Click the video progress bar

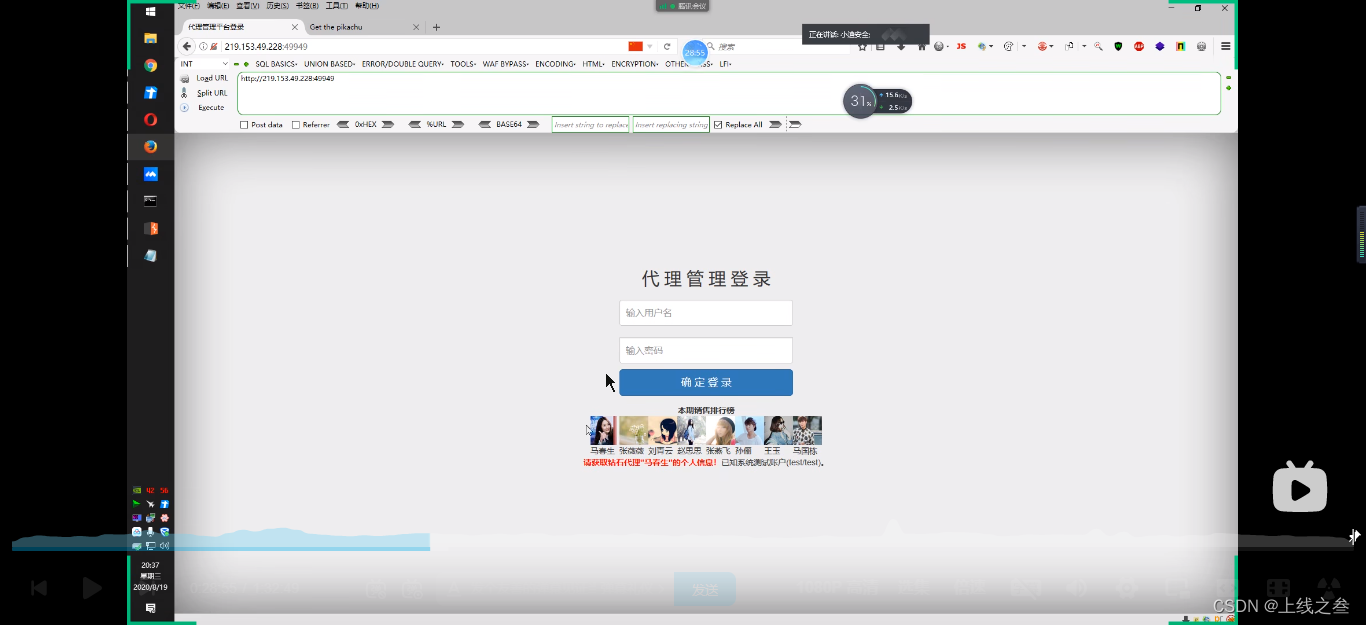pyautogui.click(x=683, y=548)
